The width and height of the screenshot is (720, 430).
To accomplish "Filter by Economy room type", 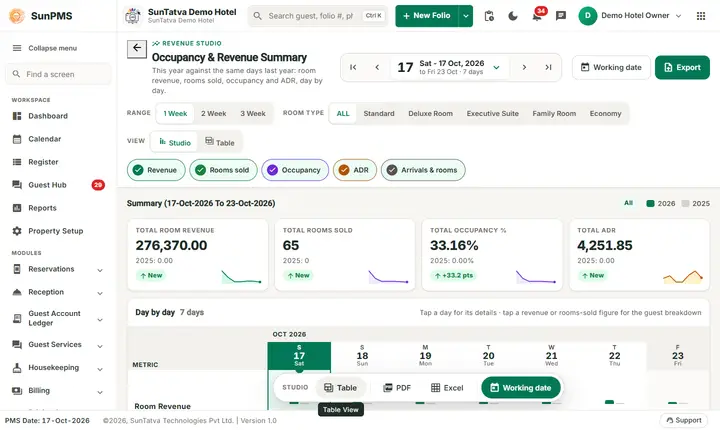I will pos(605,113).
